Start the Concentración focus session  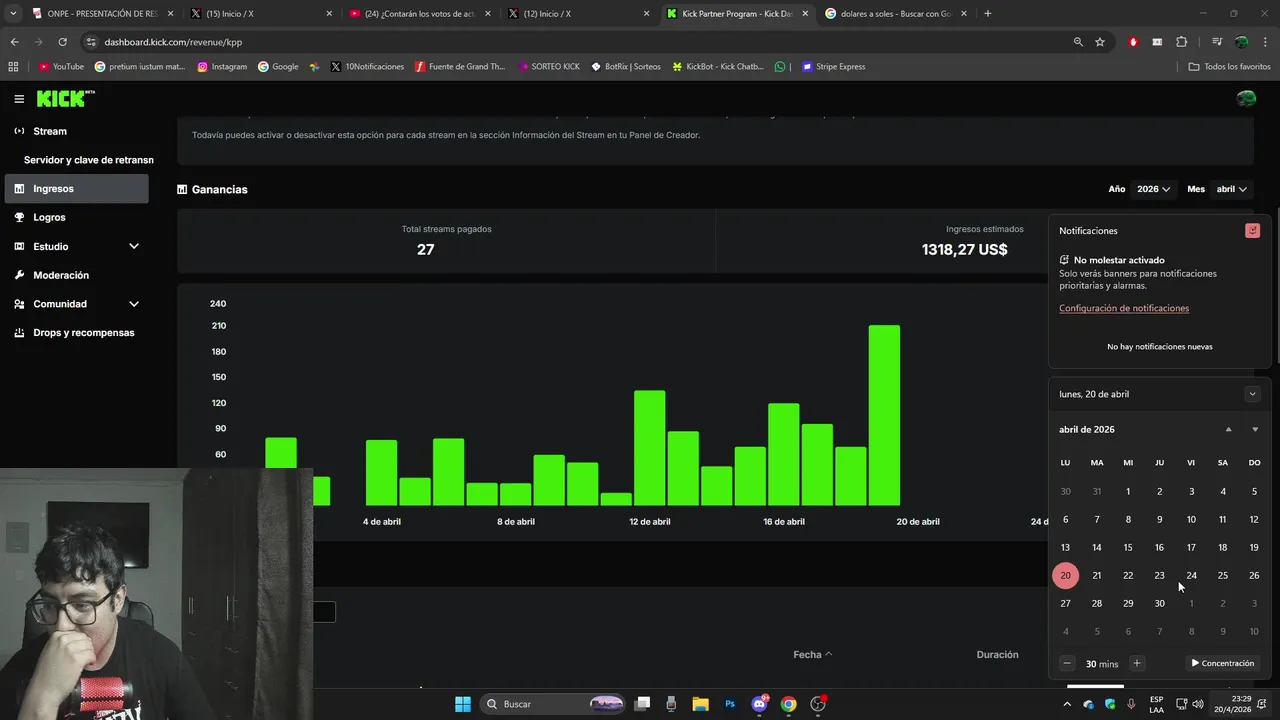coord(1222,663)
